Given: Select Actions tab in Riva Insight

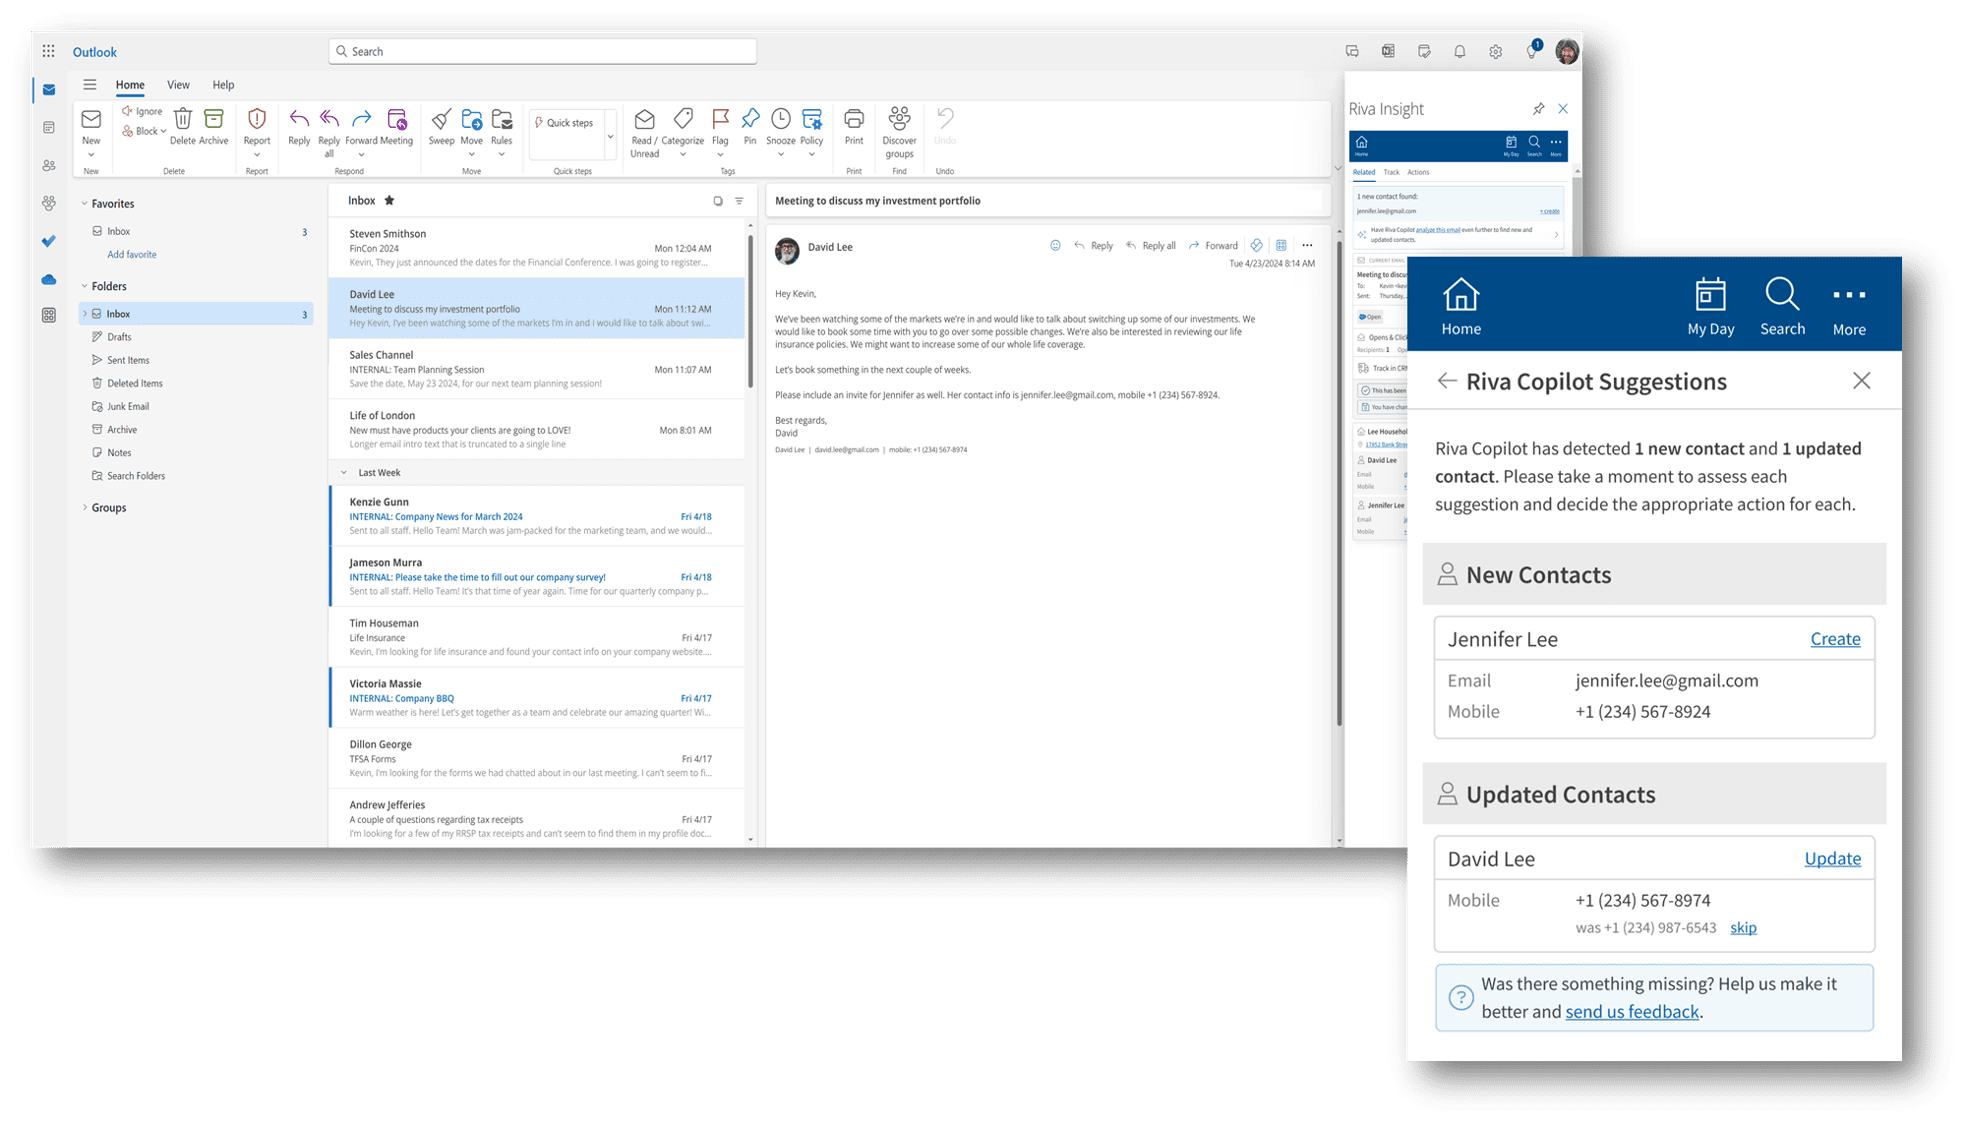Looking at the screenshot, I should coord(1418,172).
